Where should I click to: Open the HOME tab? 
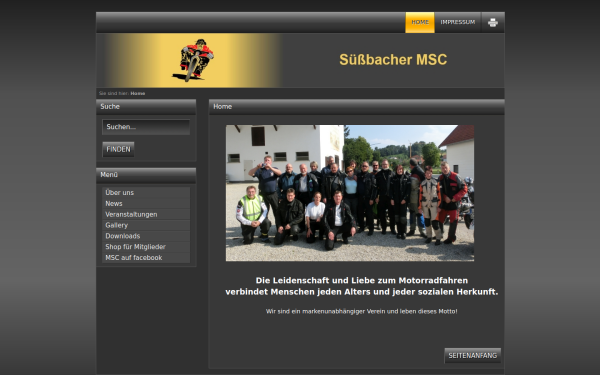420,22
